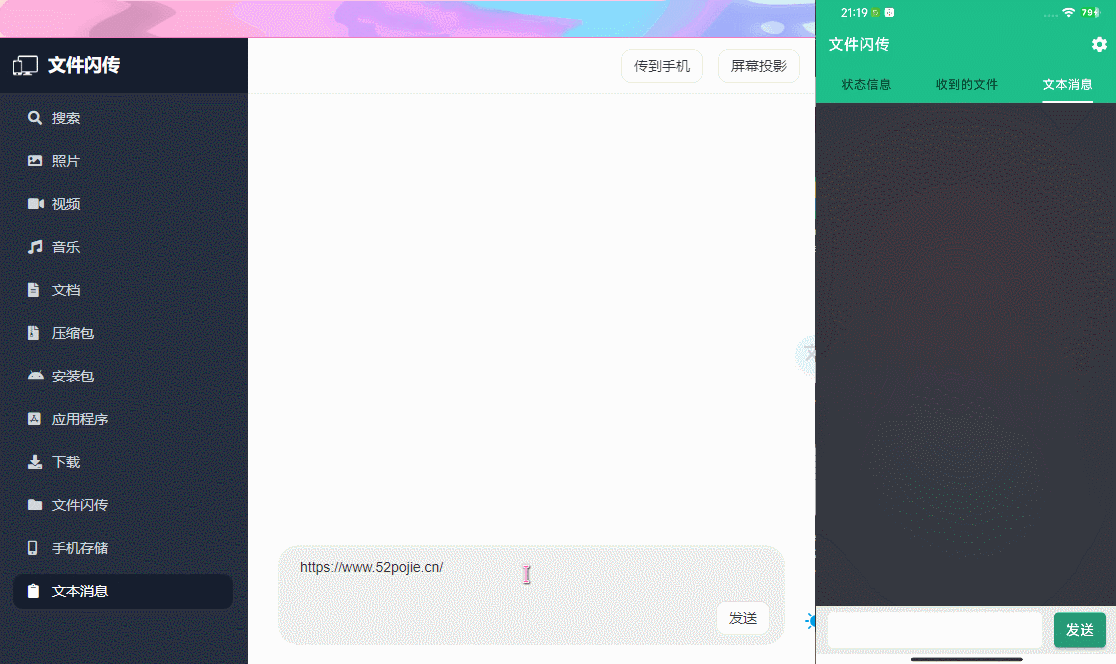Screen dimensions: 1116x664
Task: Open the 收到的文件 tab on phone
Action: coord(966,85)
